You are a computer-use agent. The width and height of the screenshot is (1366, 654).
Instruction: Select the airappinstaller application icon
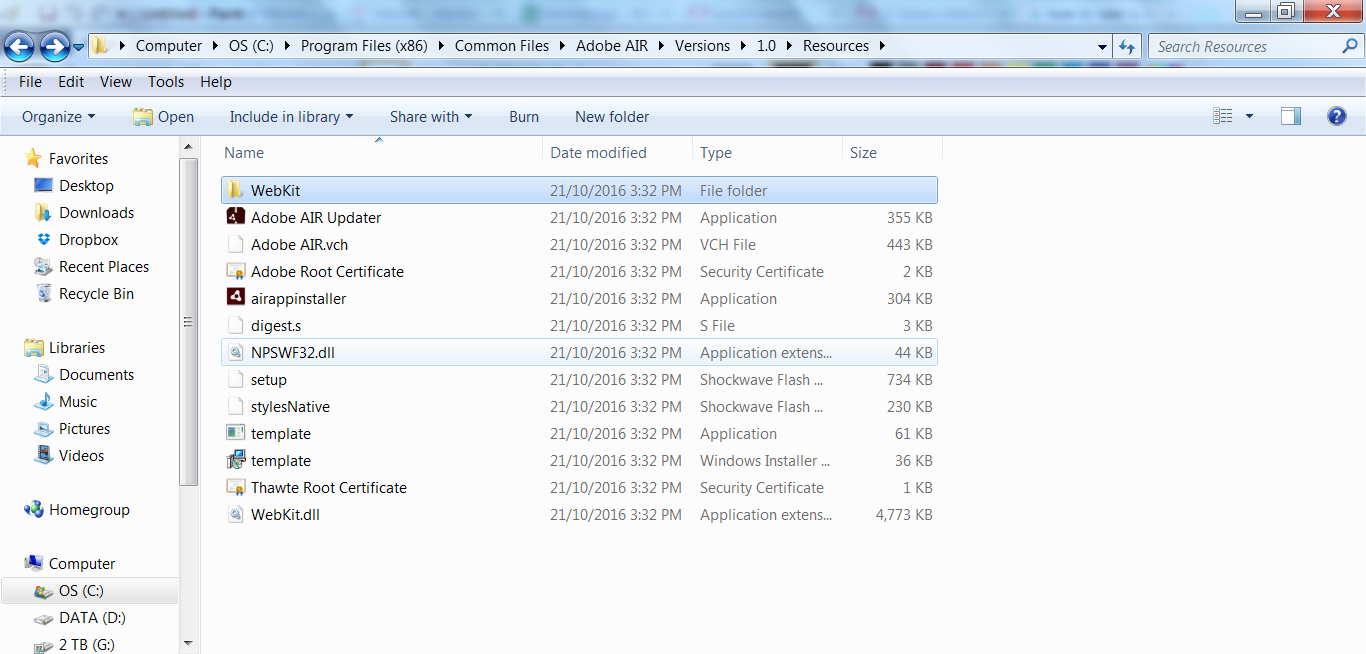[x=235, y=298]
